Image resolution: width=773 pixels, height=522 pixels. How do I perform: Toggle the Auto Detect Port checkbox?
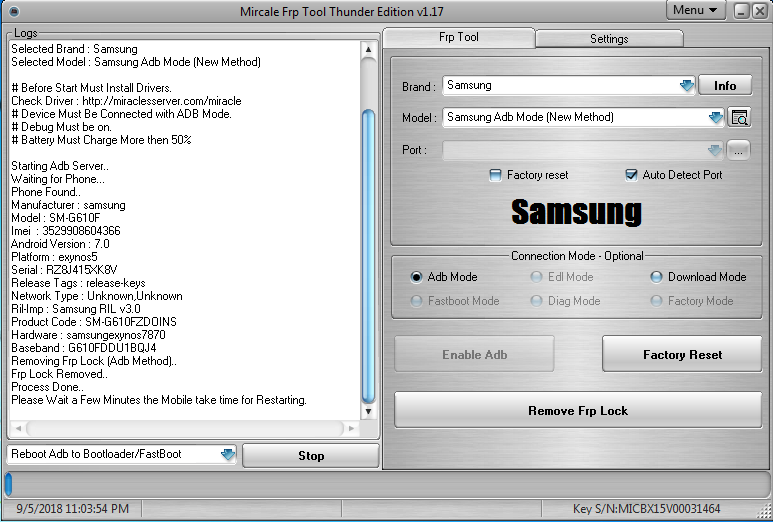631,175
